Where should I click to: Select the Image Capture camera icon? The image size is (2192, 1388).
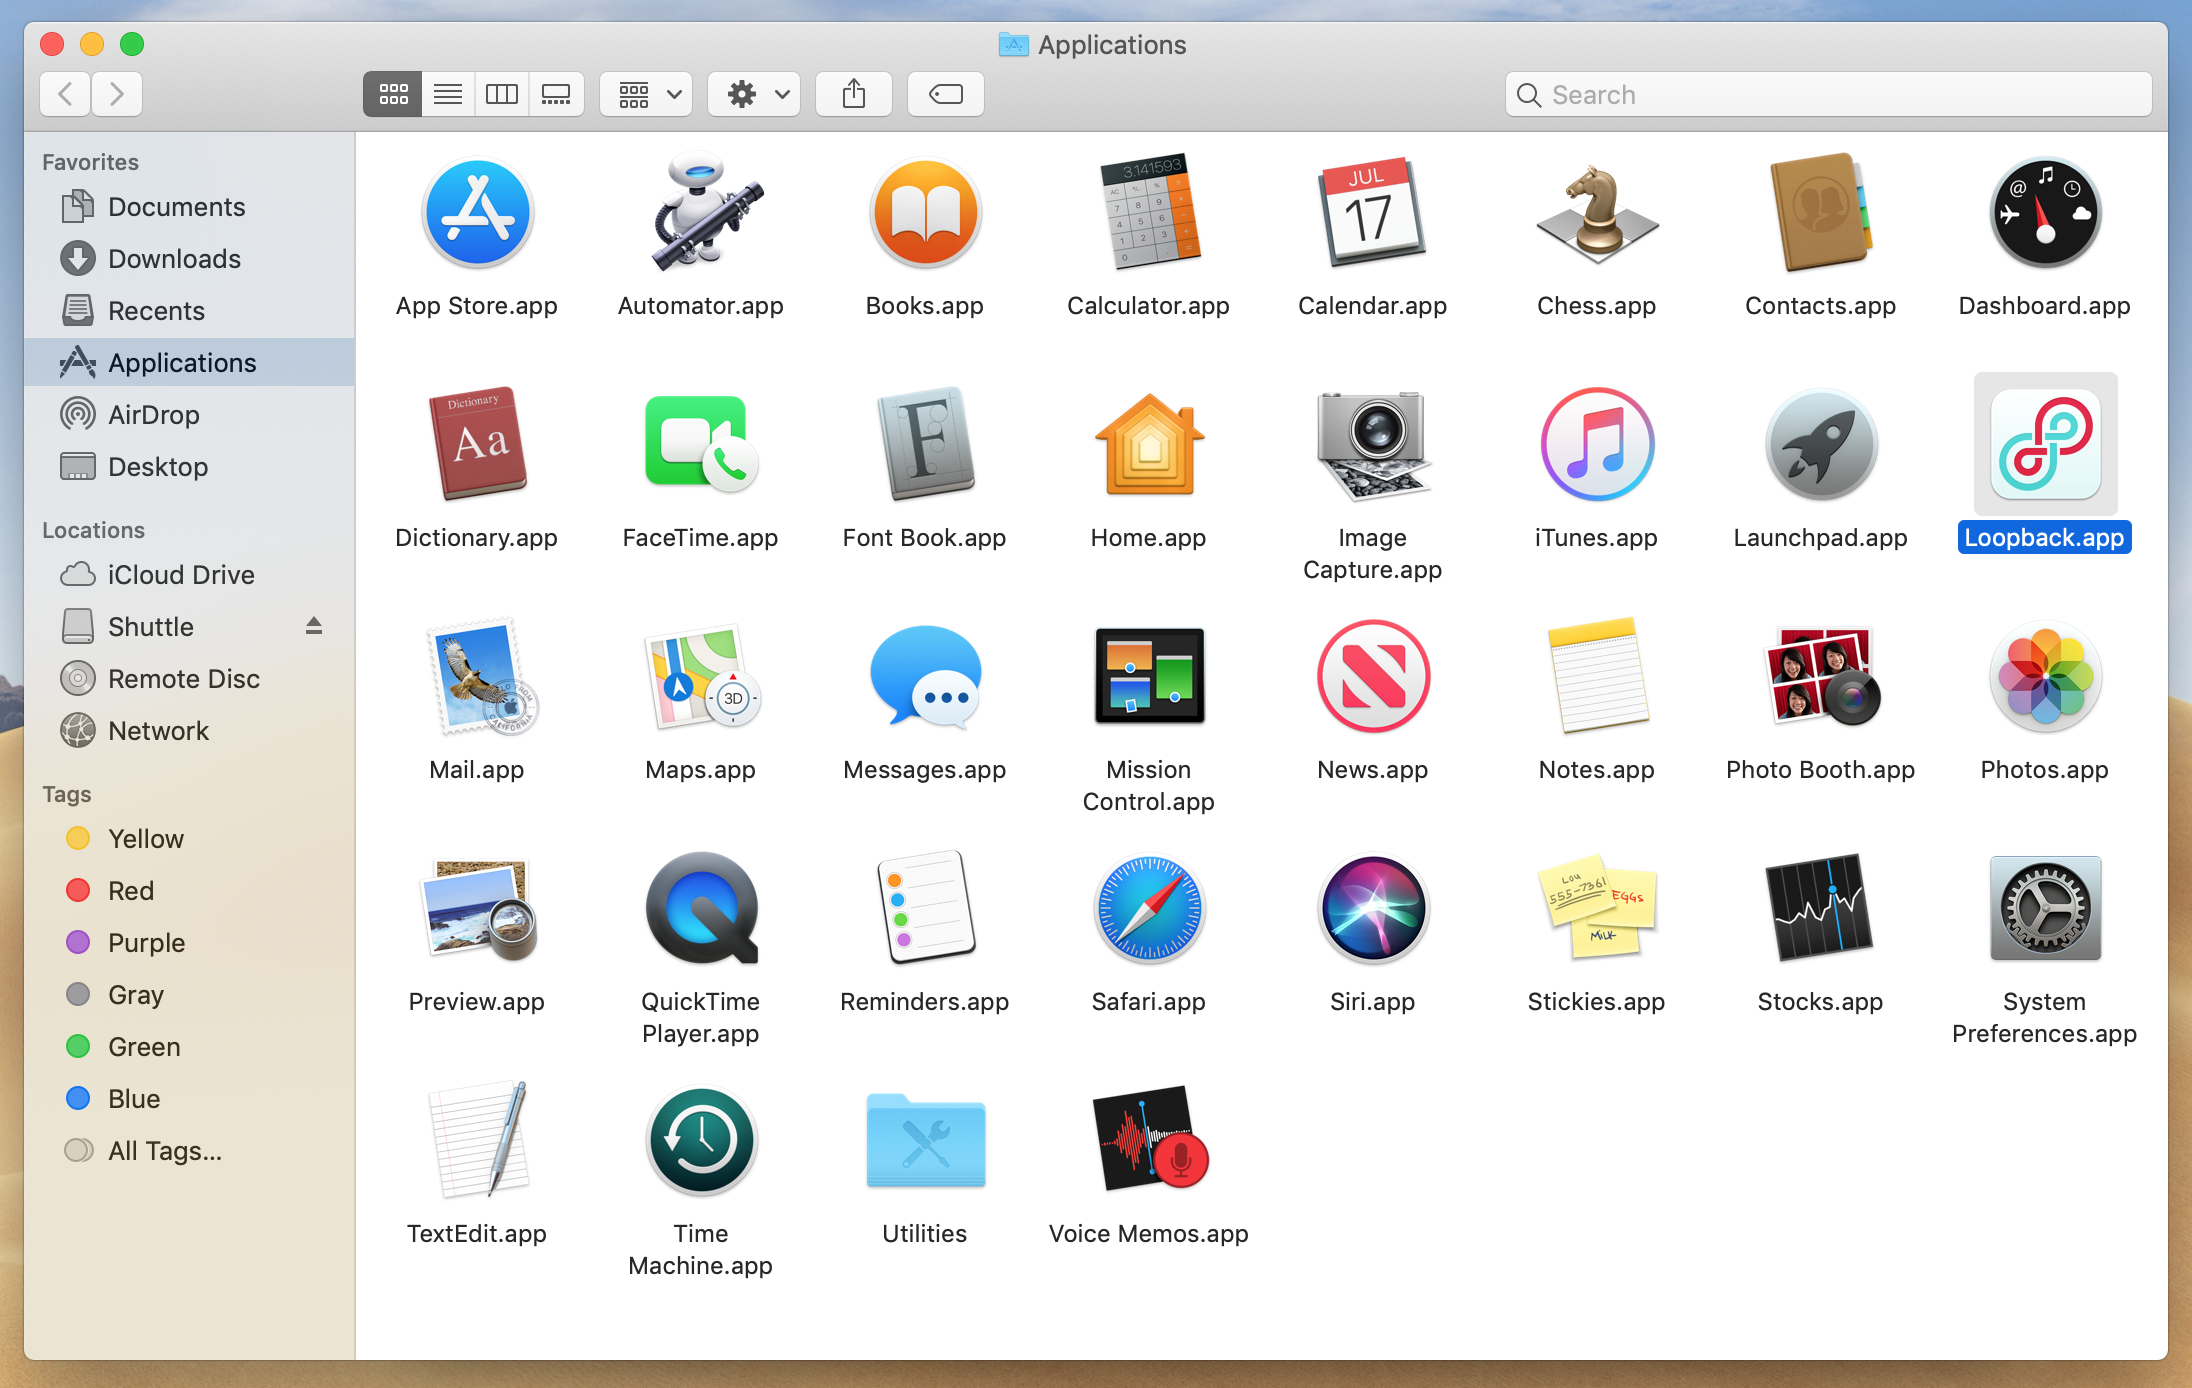click(x=1373, y=444)
